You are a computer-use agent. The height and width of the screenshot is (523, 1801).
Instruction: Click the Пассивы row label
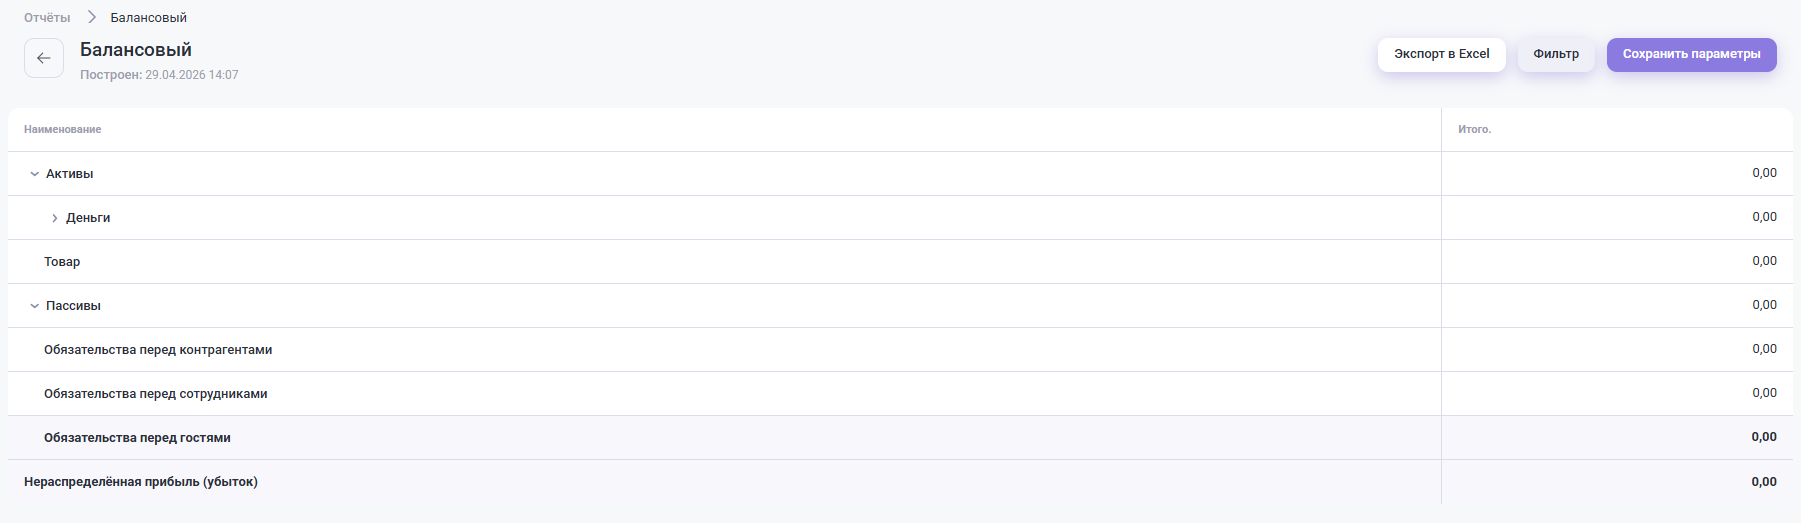pyautogui.click(x=73, y=306)
